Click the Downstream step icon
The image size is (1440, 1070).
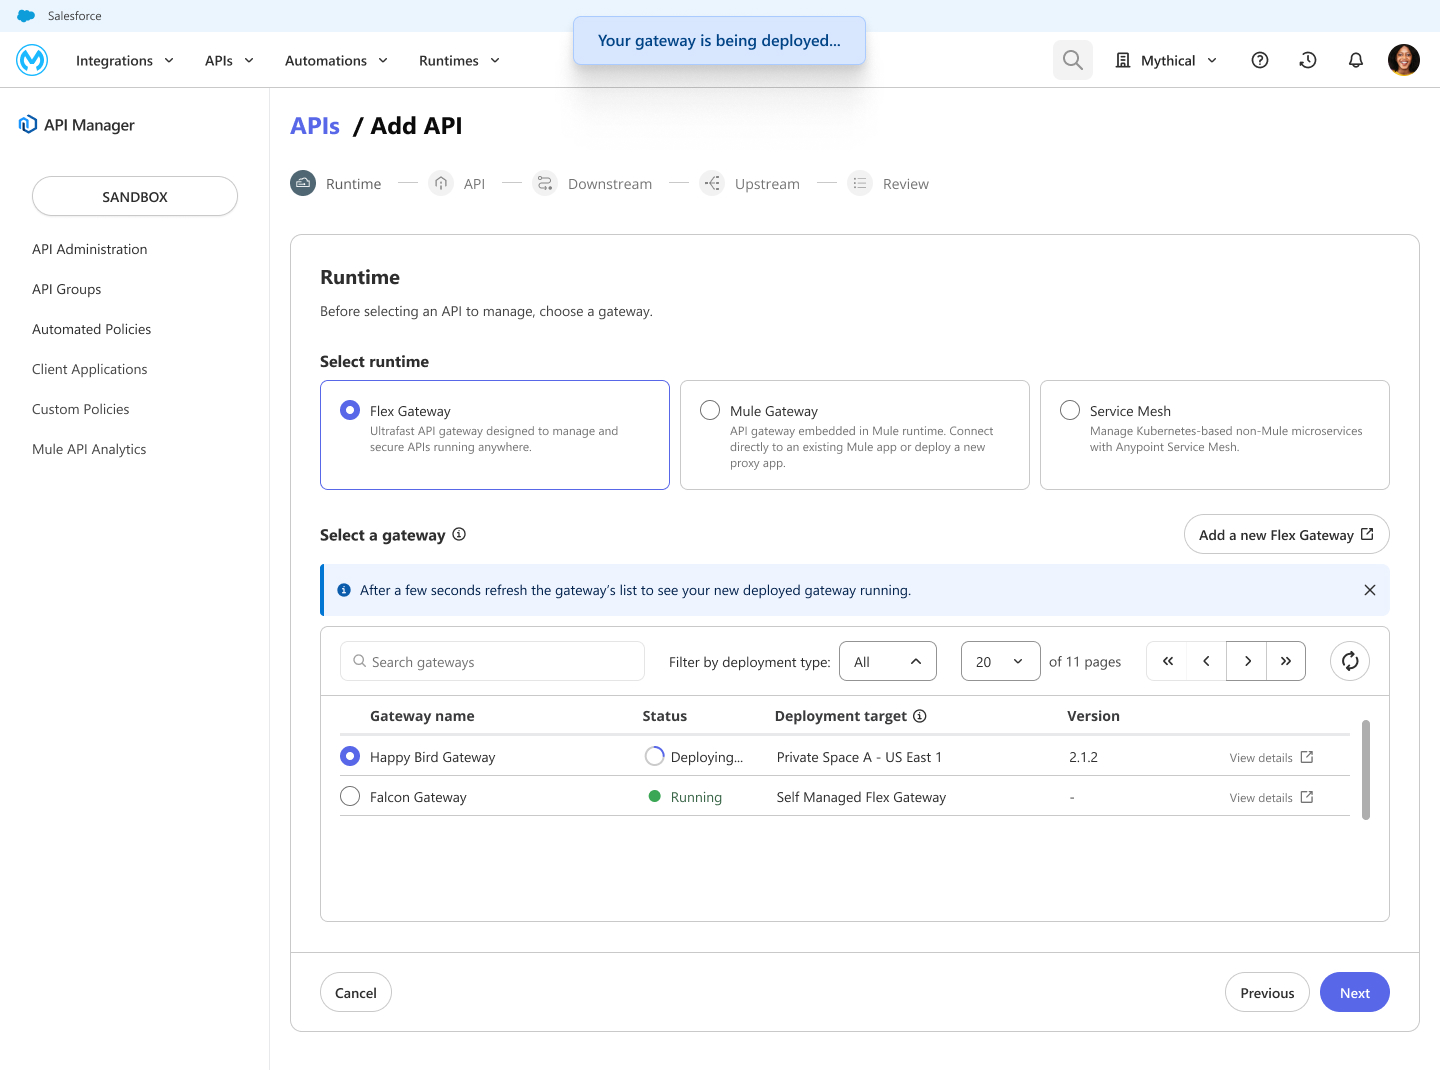pyautogui.click(x=545, y=183)
